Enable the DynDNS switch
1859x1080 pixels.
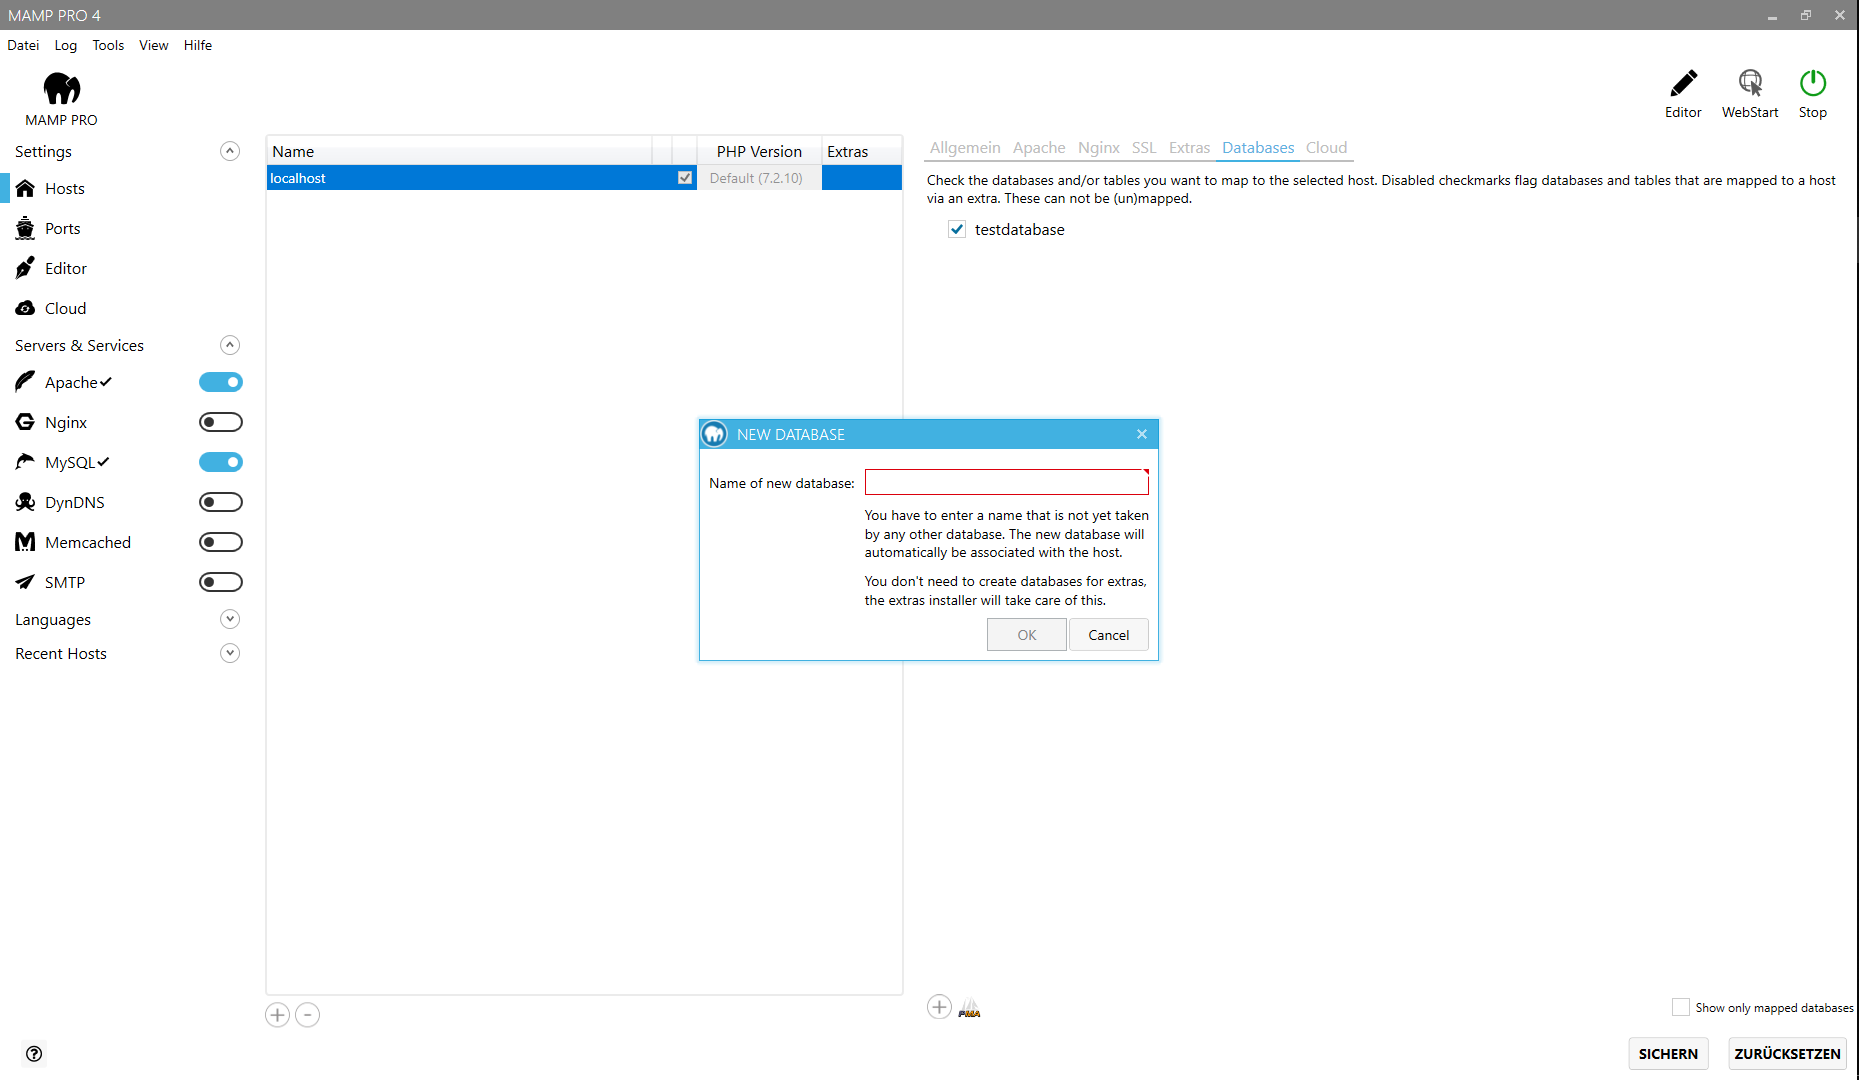tap(221, 502)
